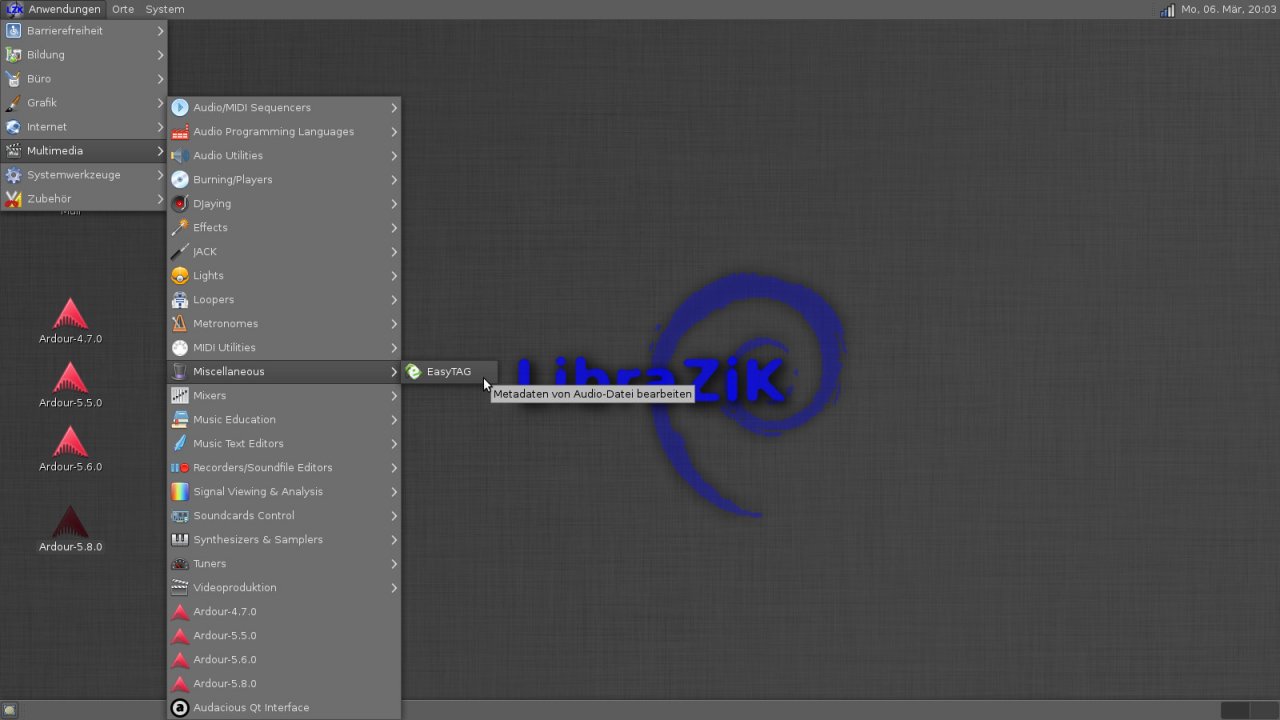Screen dimensions: 1280x720
Task: Click the Soundcards Control icon
Action: (180, 515)
